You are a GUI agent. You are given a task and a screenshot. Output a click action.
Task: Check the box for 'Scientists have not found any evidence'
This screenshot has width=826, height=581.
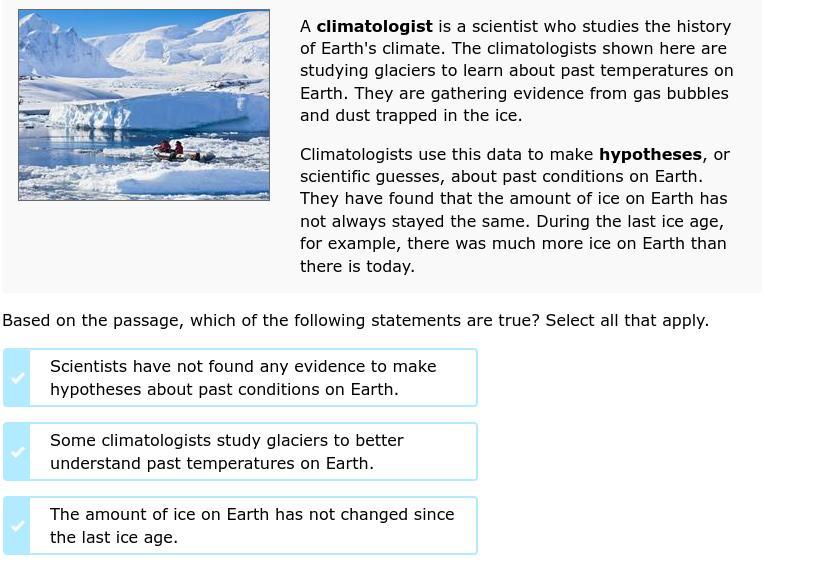17,378
